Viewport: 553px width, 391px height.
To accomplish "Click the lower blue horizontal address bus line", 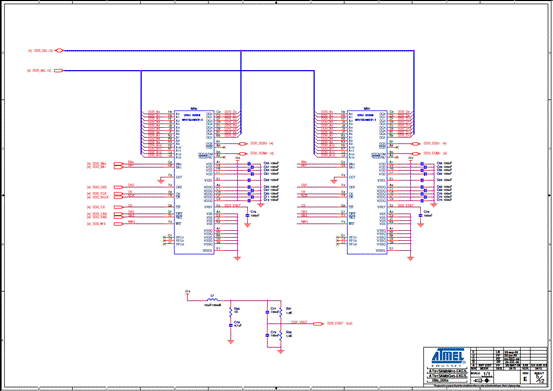I will (x=189, y=71).
